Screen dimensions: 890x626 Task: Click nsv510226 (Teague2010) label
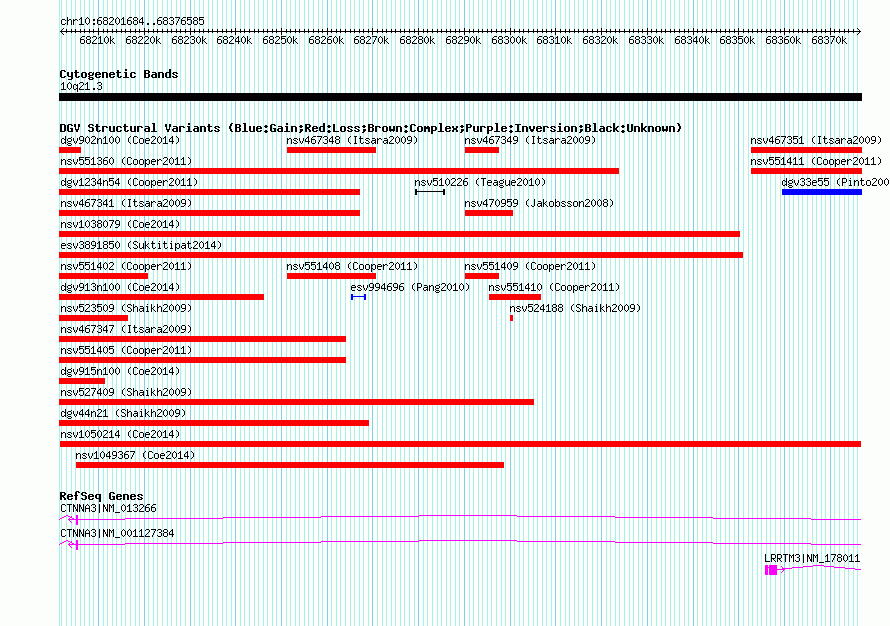(x=480, y=183)
